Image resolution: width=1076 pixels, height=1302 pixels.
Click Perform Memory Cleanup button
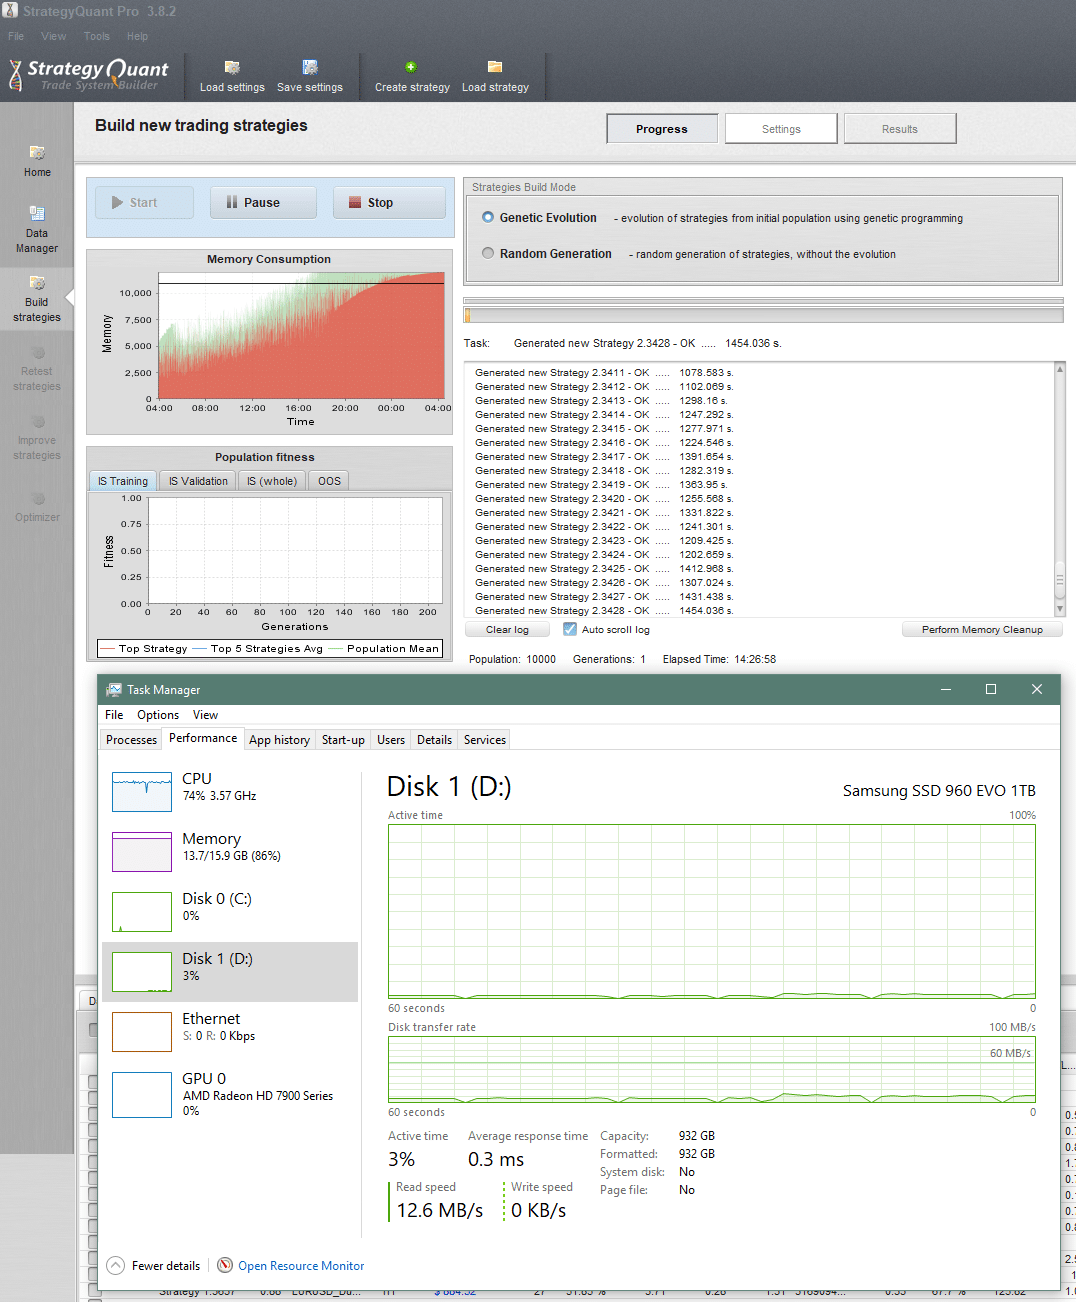pos(982,629)
